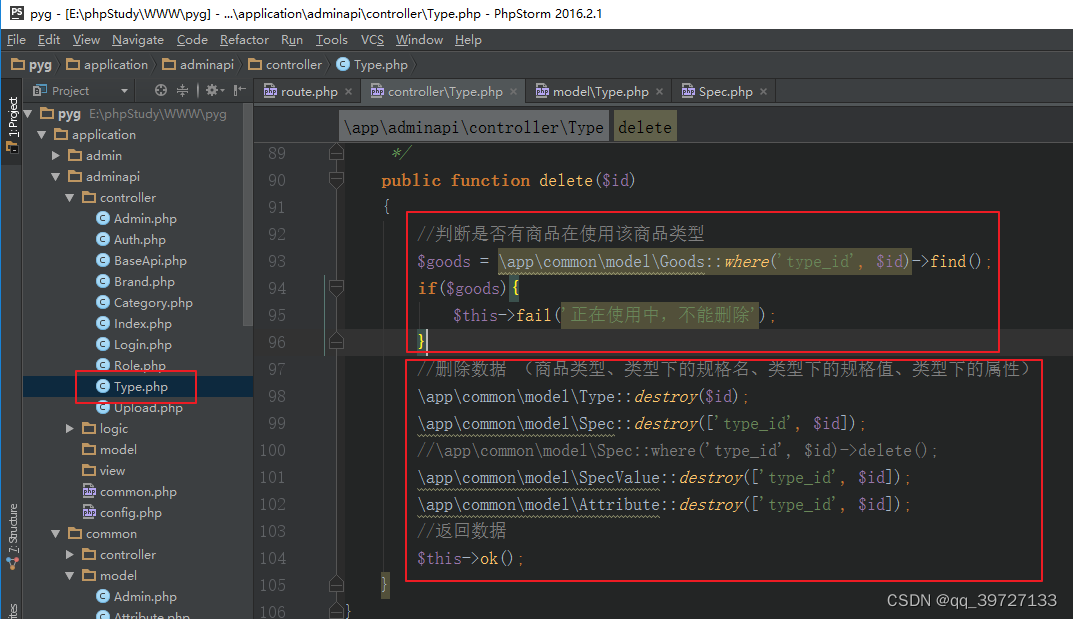Open the Project panel settings gear

[214, 90]
